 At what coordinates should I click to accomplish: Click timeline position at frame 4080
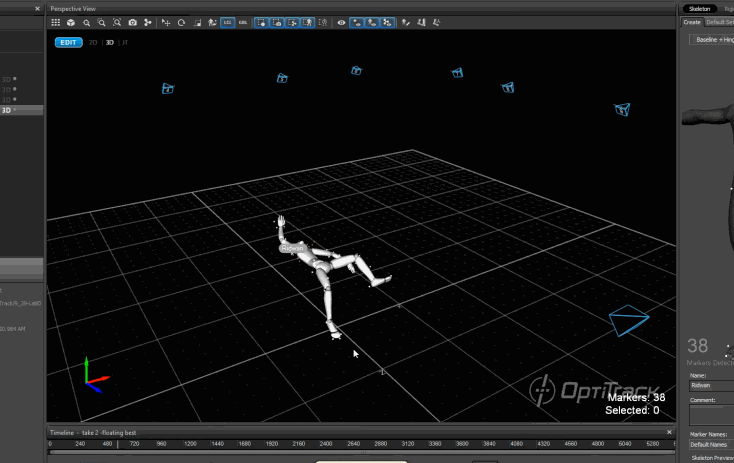[x=516, y=444]
